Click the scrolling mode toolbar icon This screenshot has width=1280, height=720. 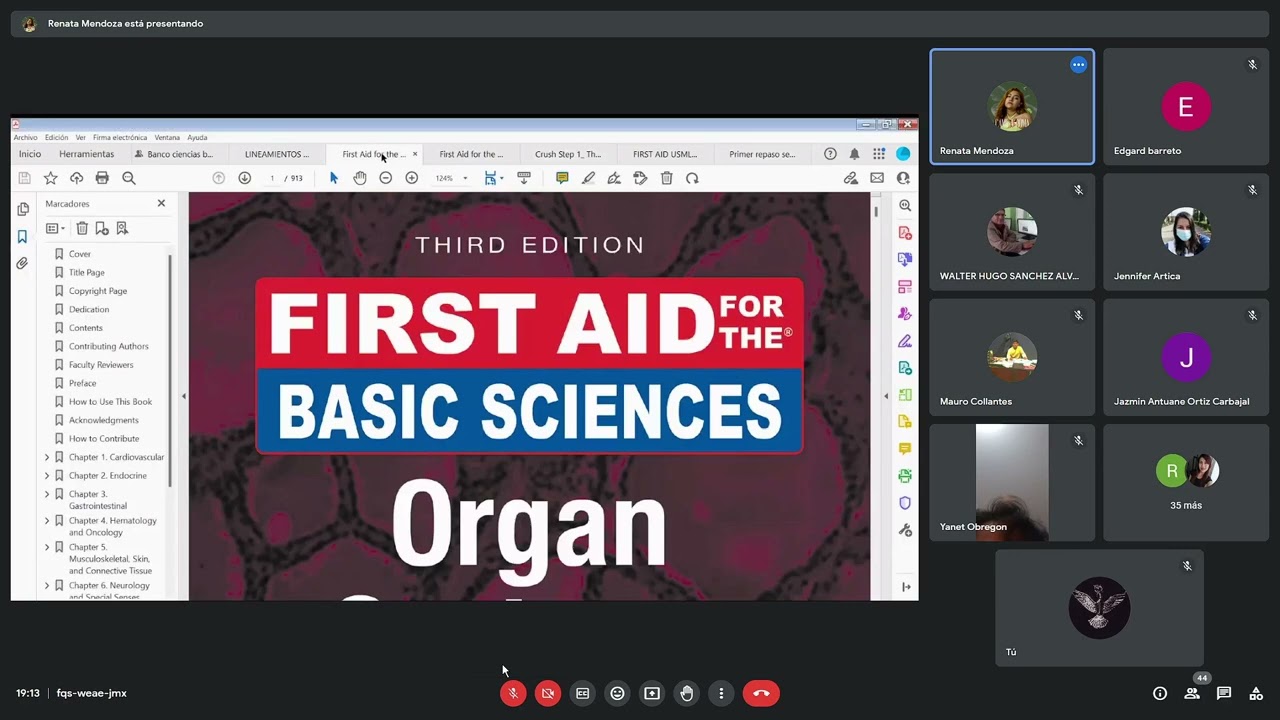[x=523, y=178]
